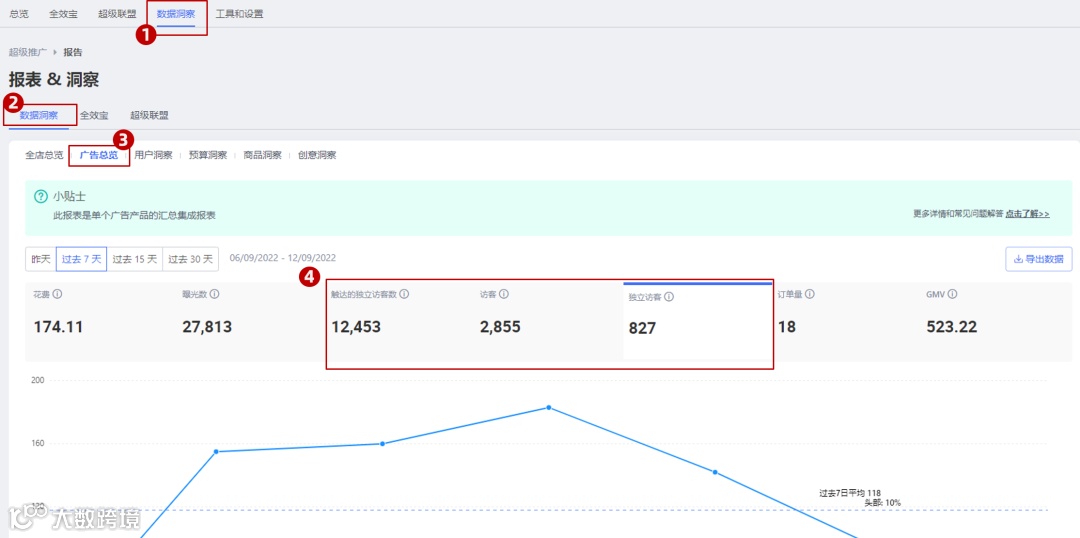Open the 超级联盟 top navigation tab
This screenshot has width=1080, height=538.
[x=117, y=14]
